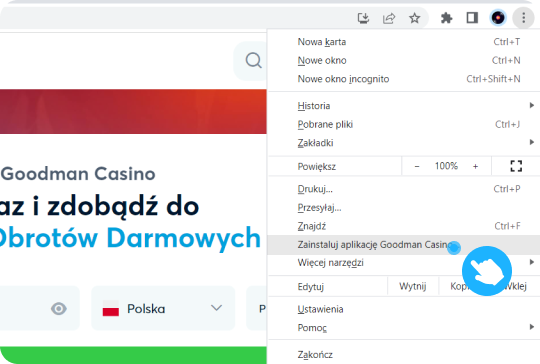
Task: Click the search magnifier on the page
Action: (x=253, y=61)
